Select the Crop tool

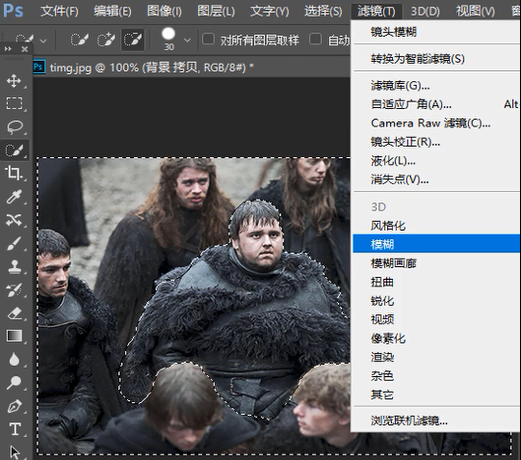pos(14,173)
